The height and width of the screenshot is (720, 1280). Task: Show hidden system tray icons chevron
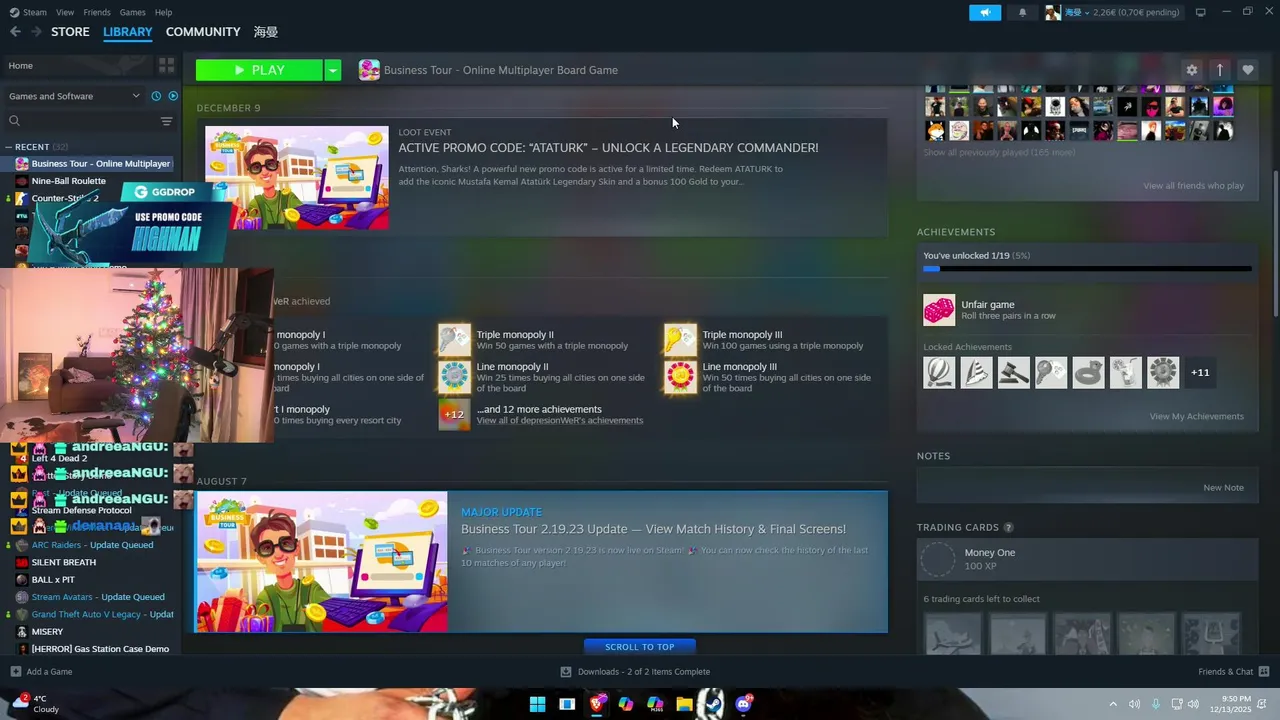(1112, 704)
